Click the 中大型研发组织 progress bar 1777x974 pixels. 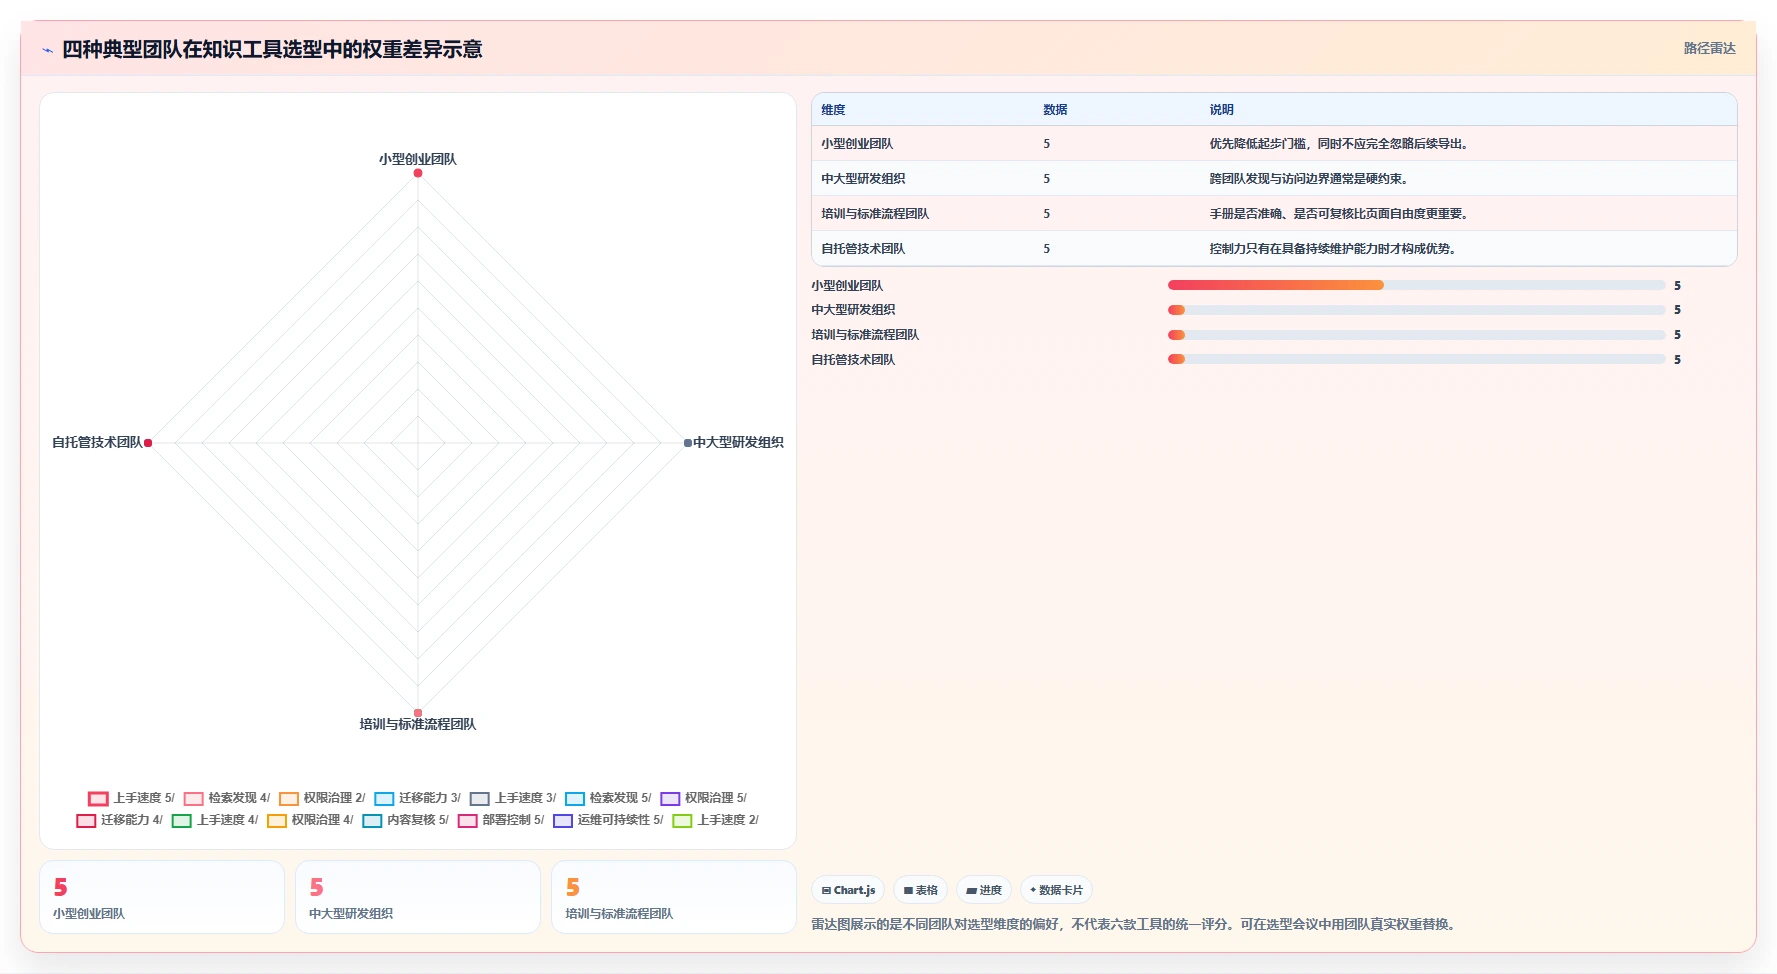pyautogui.click(x=1416, y=310)
